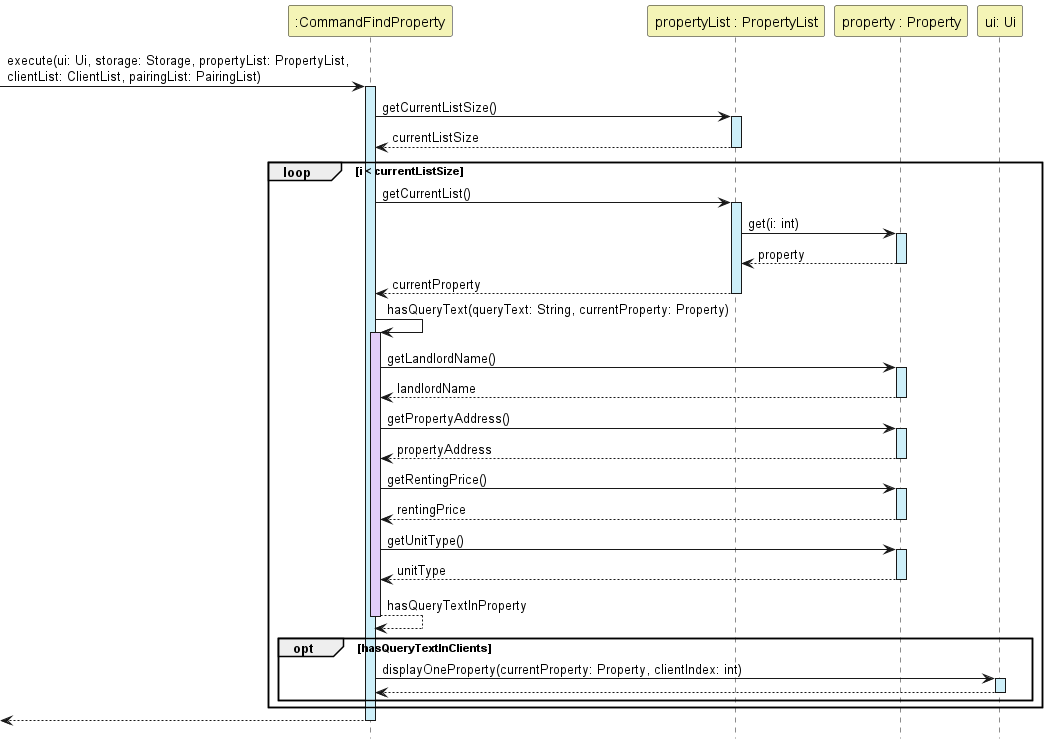The image size is (1047, 744).
Task: Click the getPropertyAddress() message label
Action: [448, 419]
